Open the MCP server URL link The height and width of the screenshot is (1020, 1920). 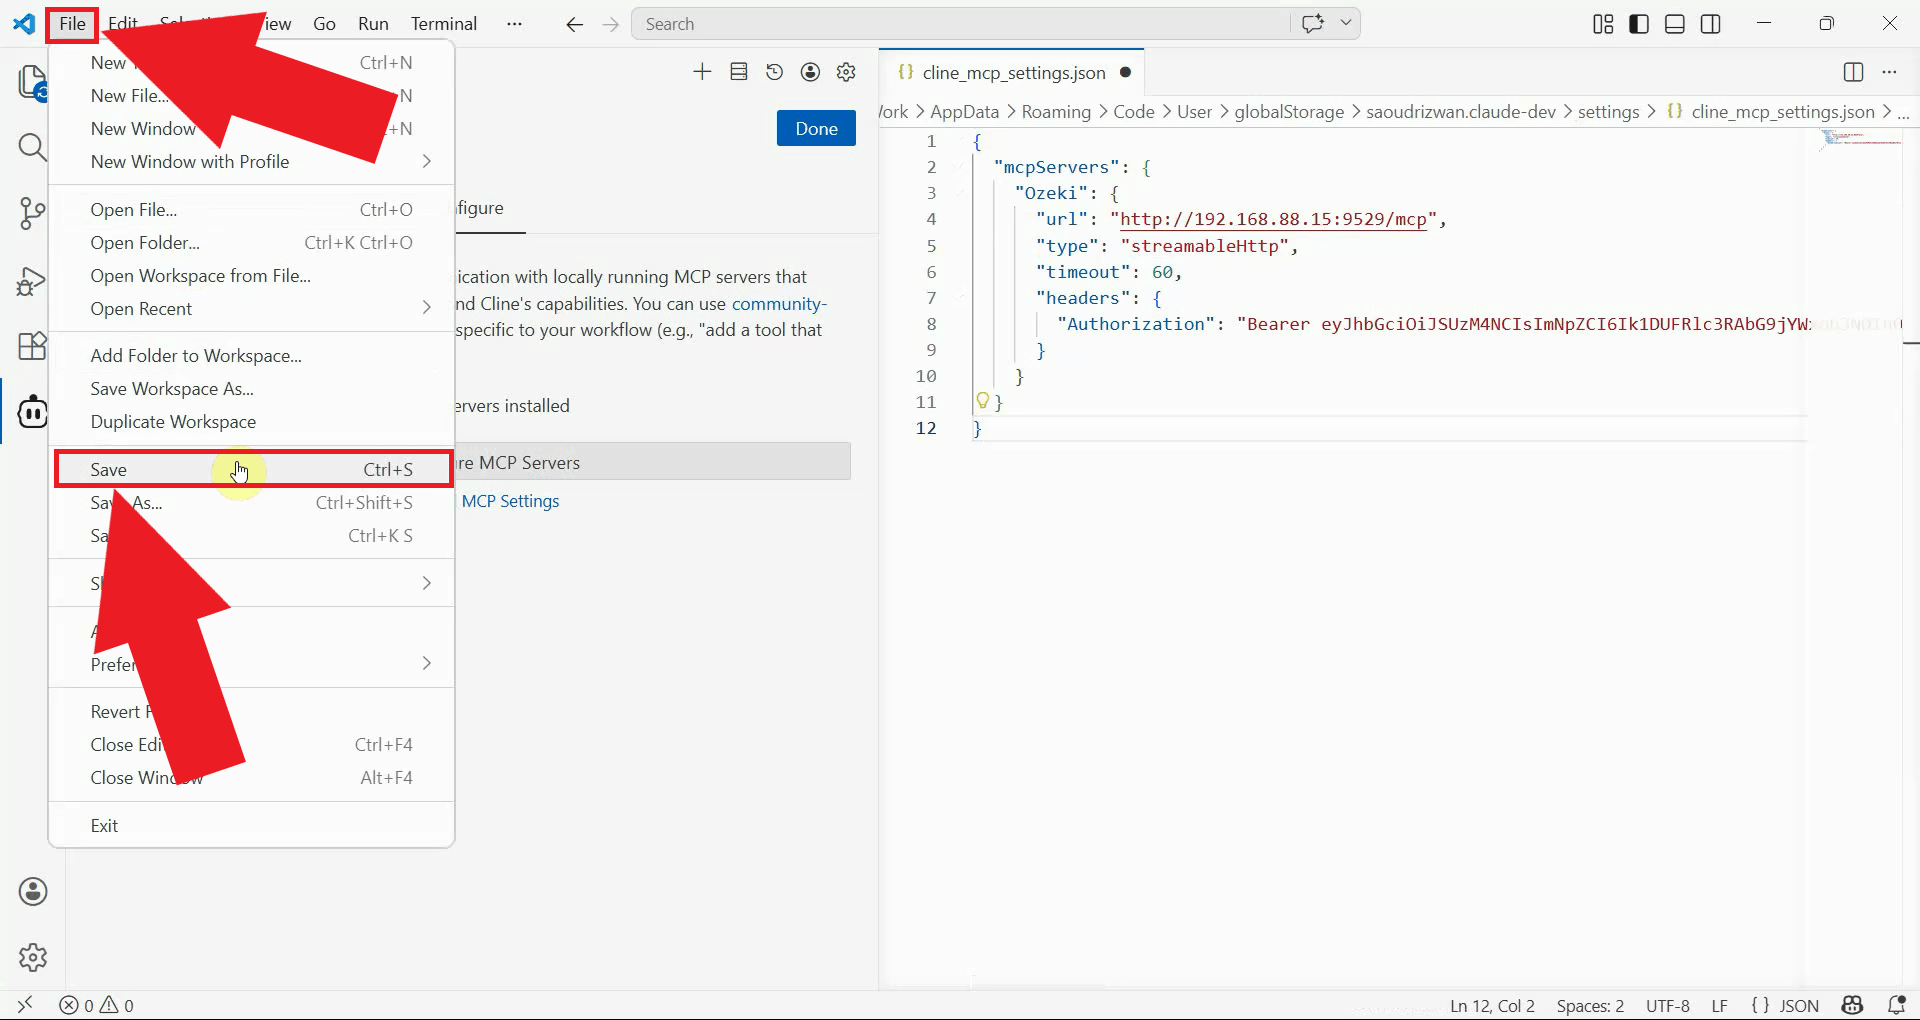tap(1273, 219)
